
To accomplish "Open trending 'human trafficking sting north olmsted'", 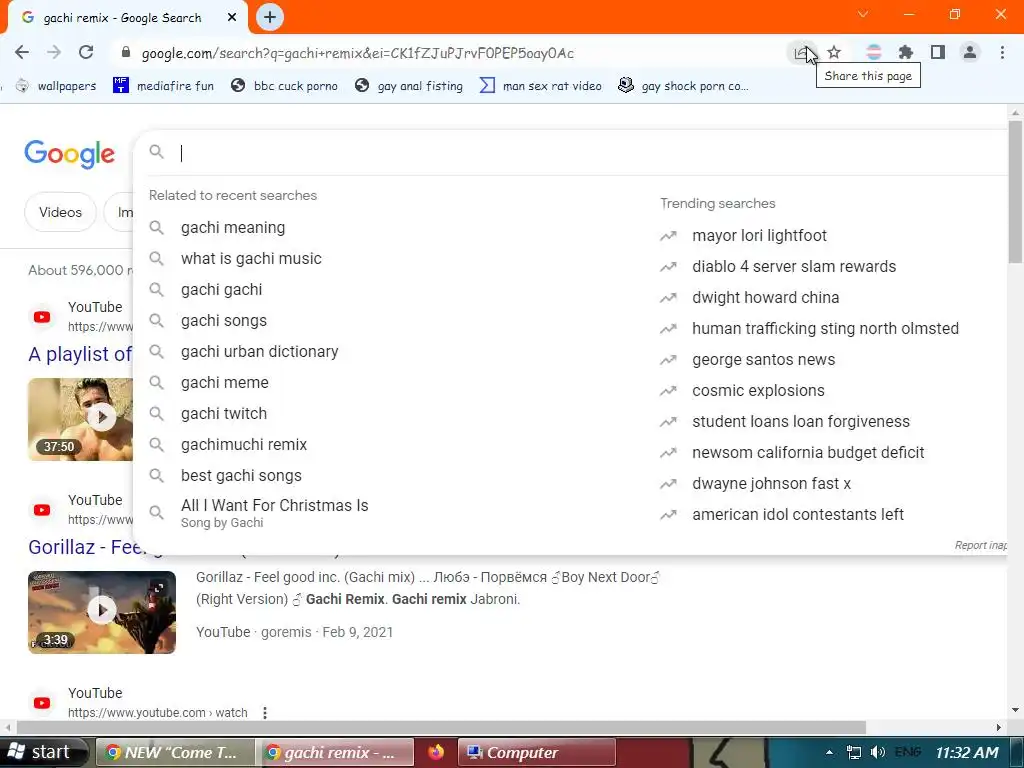I will [x=825, y=328].
